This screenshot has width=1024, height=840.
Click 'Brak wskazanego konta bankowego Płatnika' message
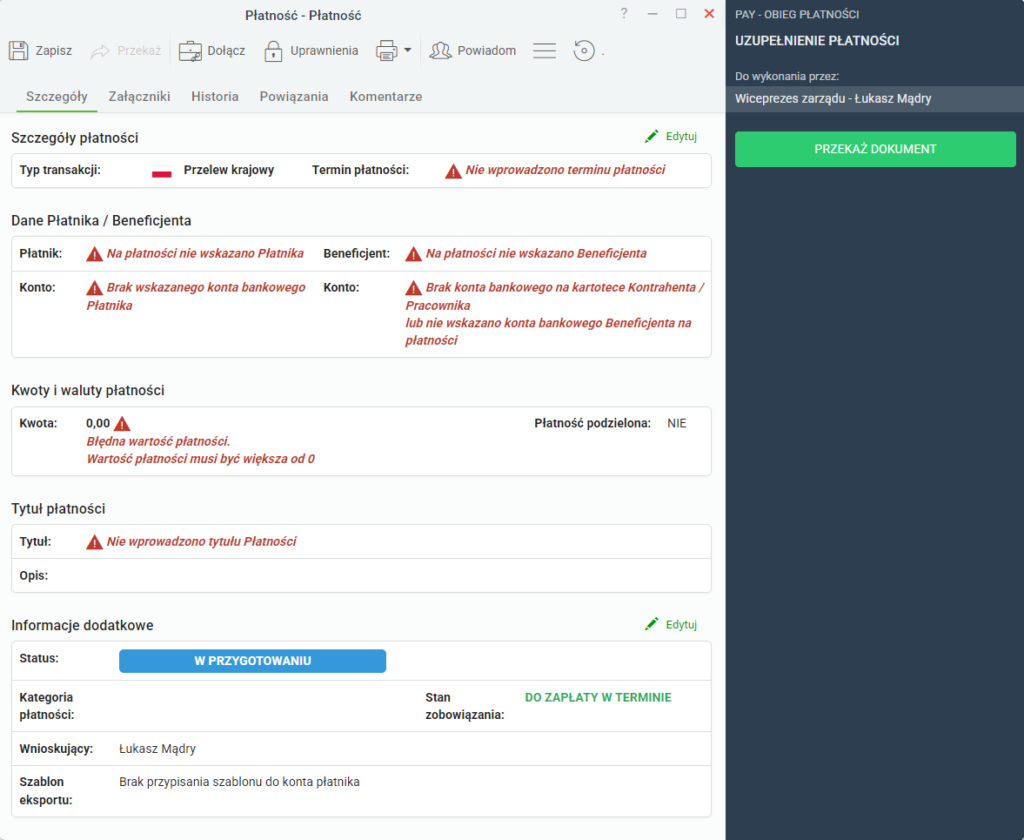click(x=196, y=297)
